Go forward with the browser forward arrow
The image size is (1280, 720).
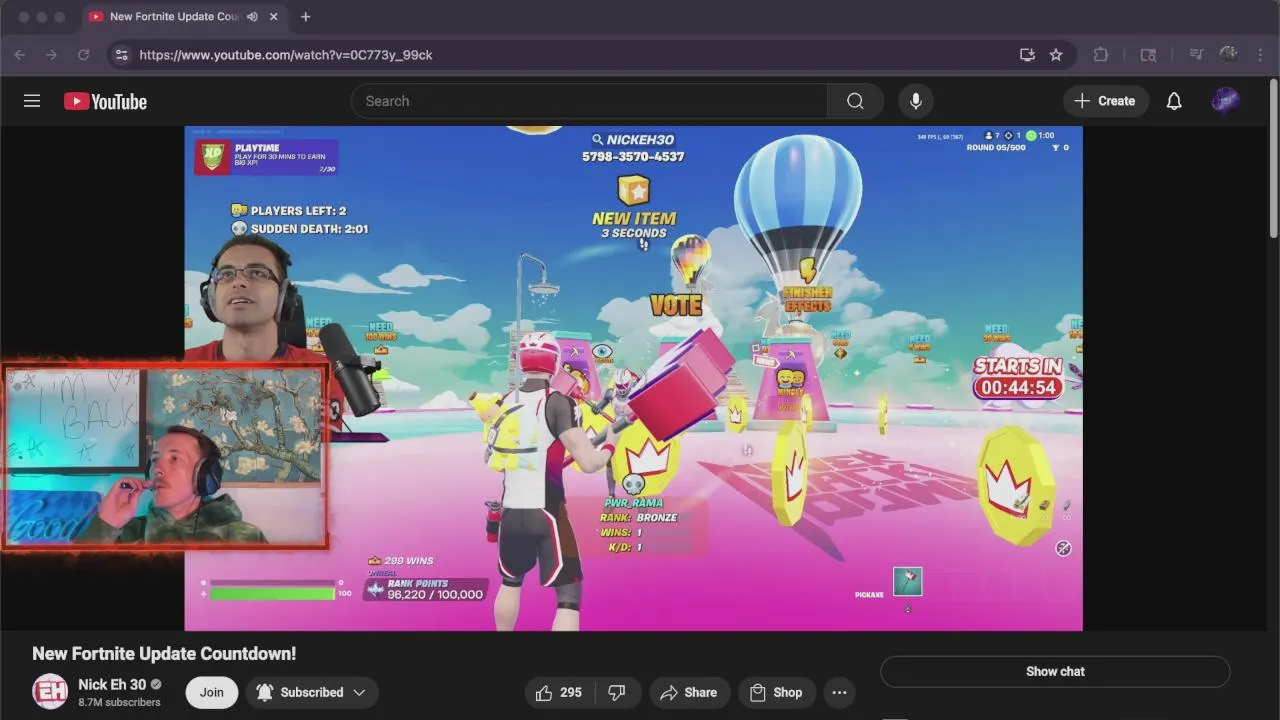click(52, 55)
